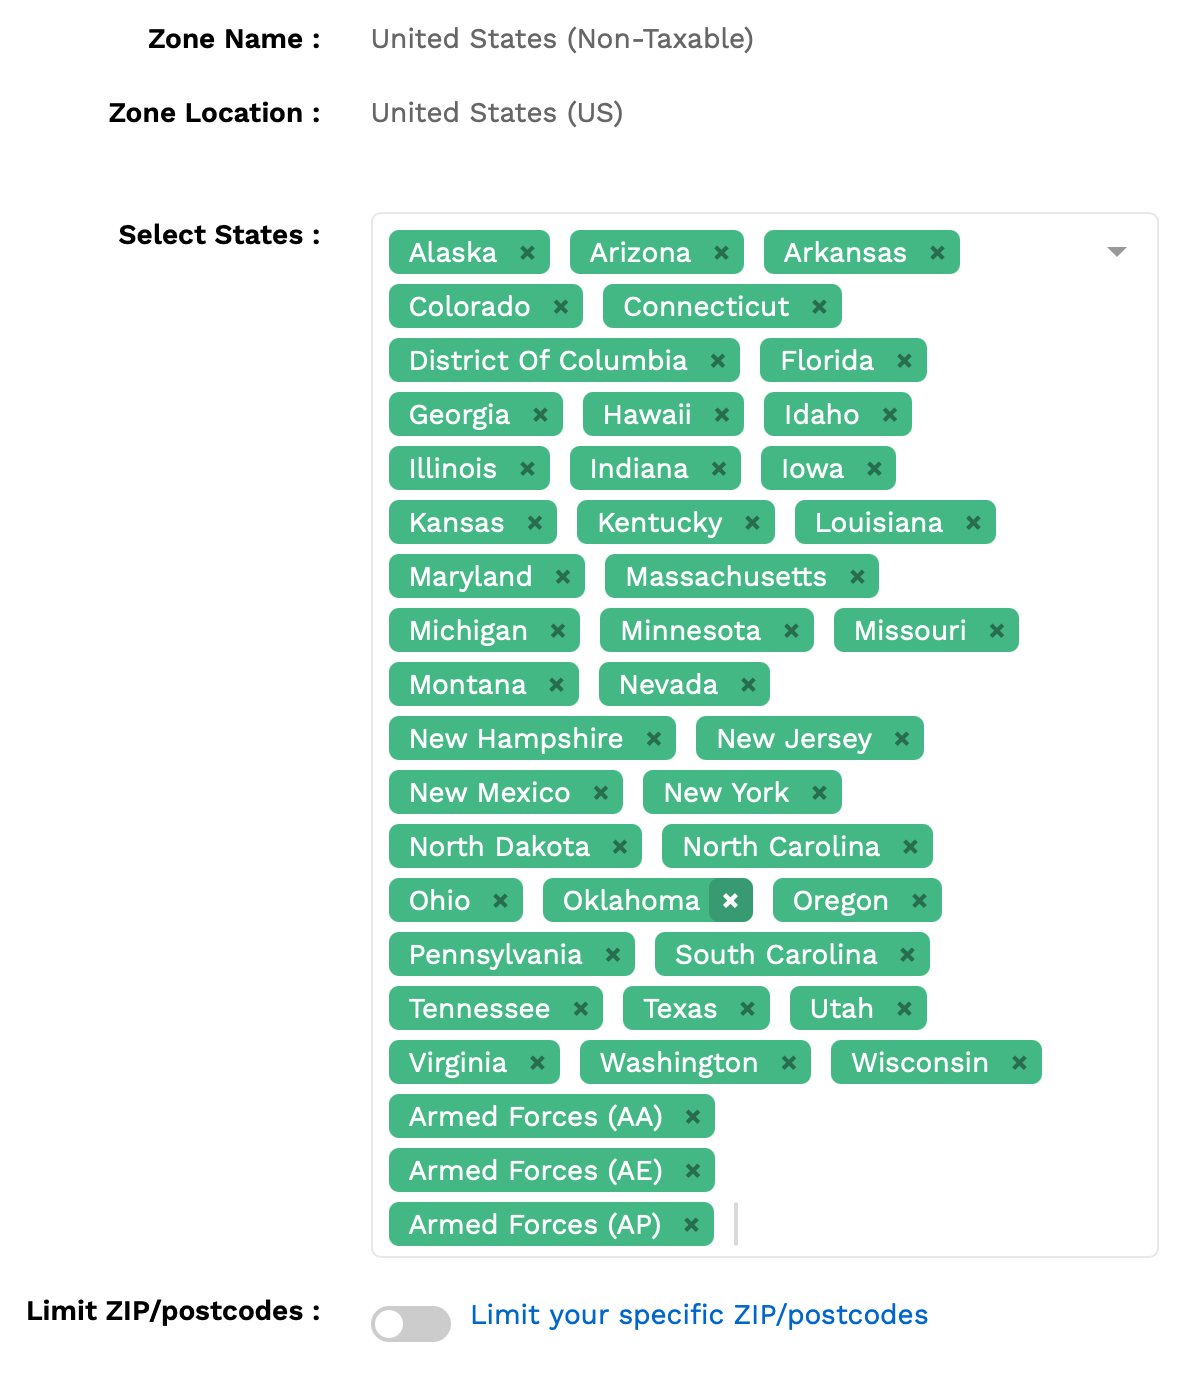Select the Florida state chip
The height and width of the screenshot is (1378, 1202).
[x=826, y=361]
